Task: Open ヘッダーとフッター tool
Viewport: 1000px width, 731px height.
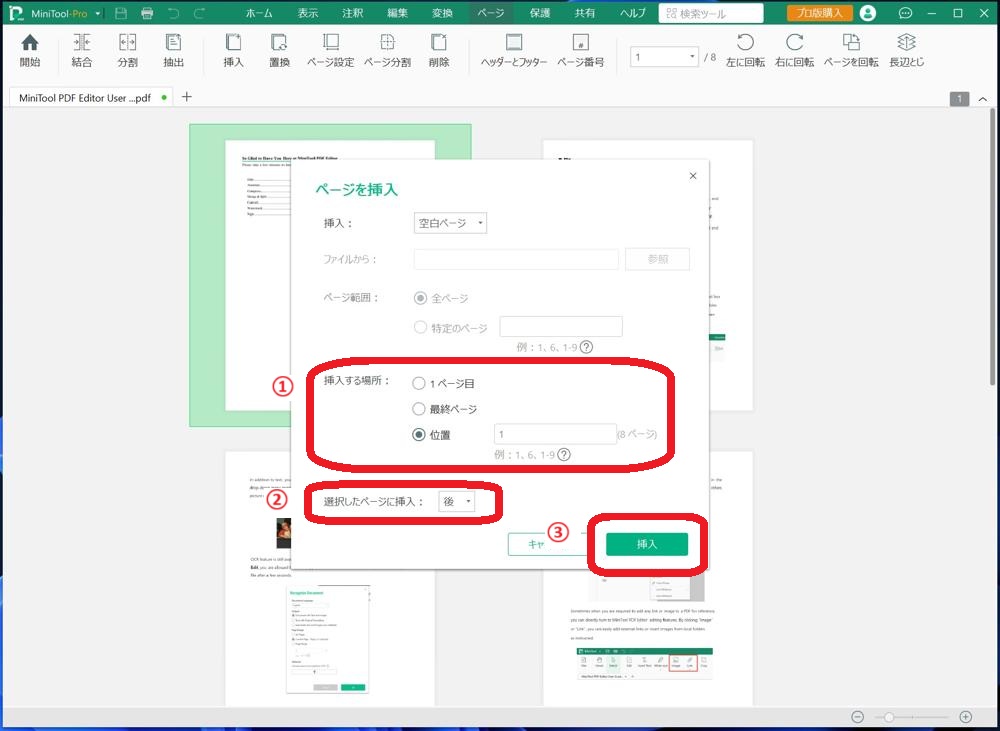Action: 513,50
